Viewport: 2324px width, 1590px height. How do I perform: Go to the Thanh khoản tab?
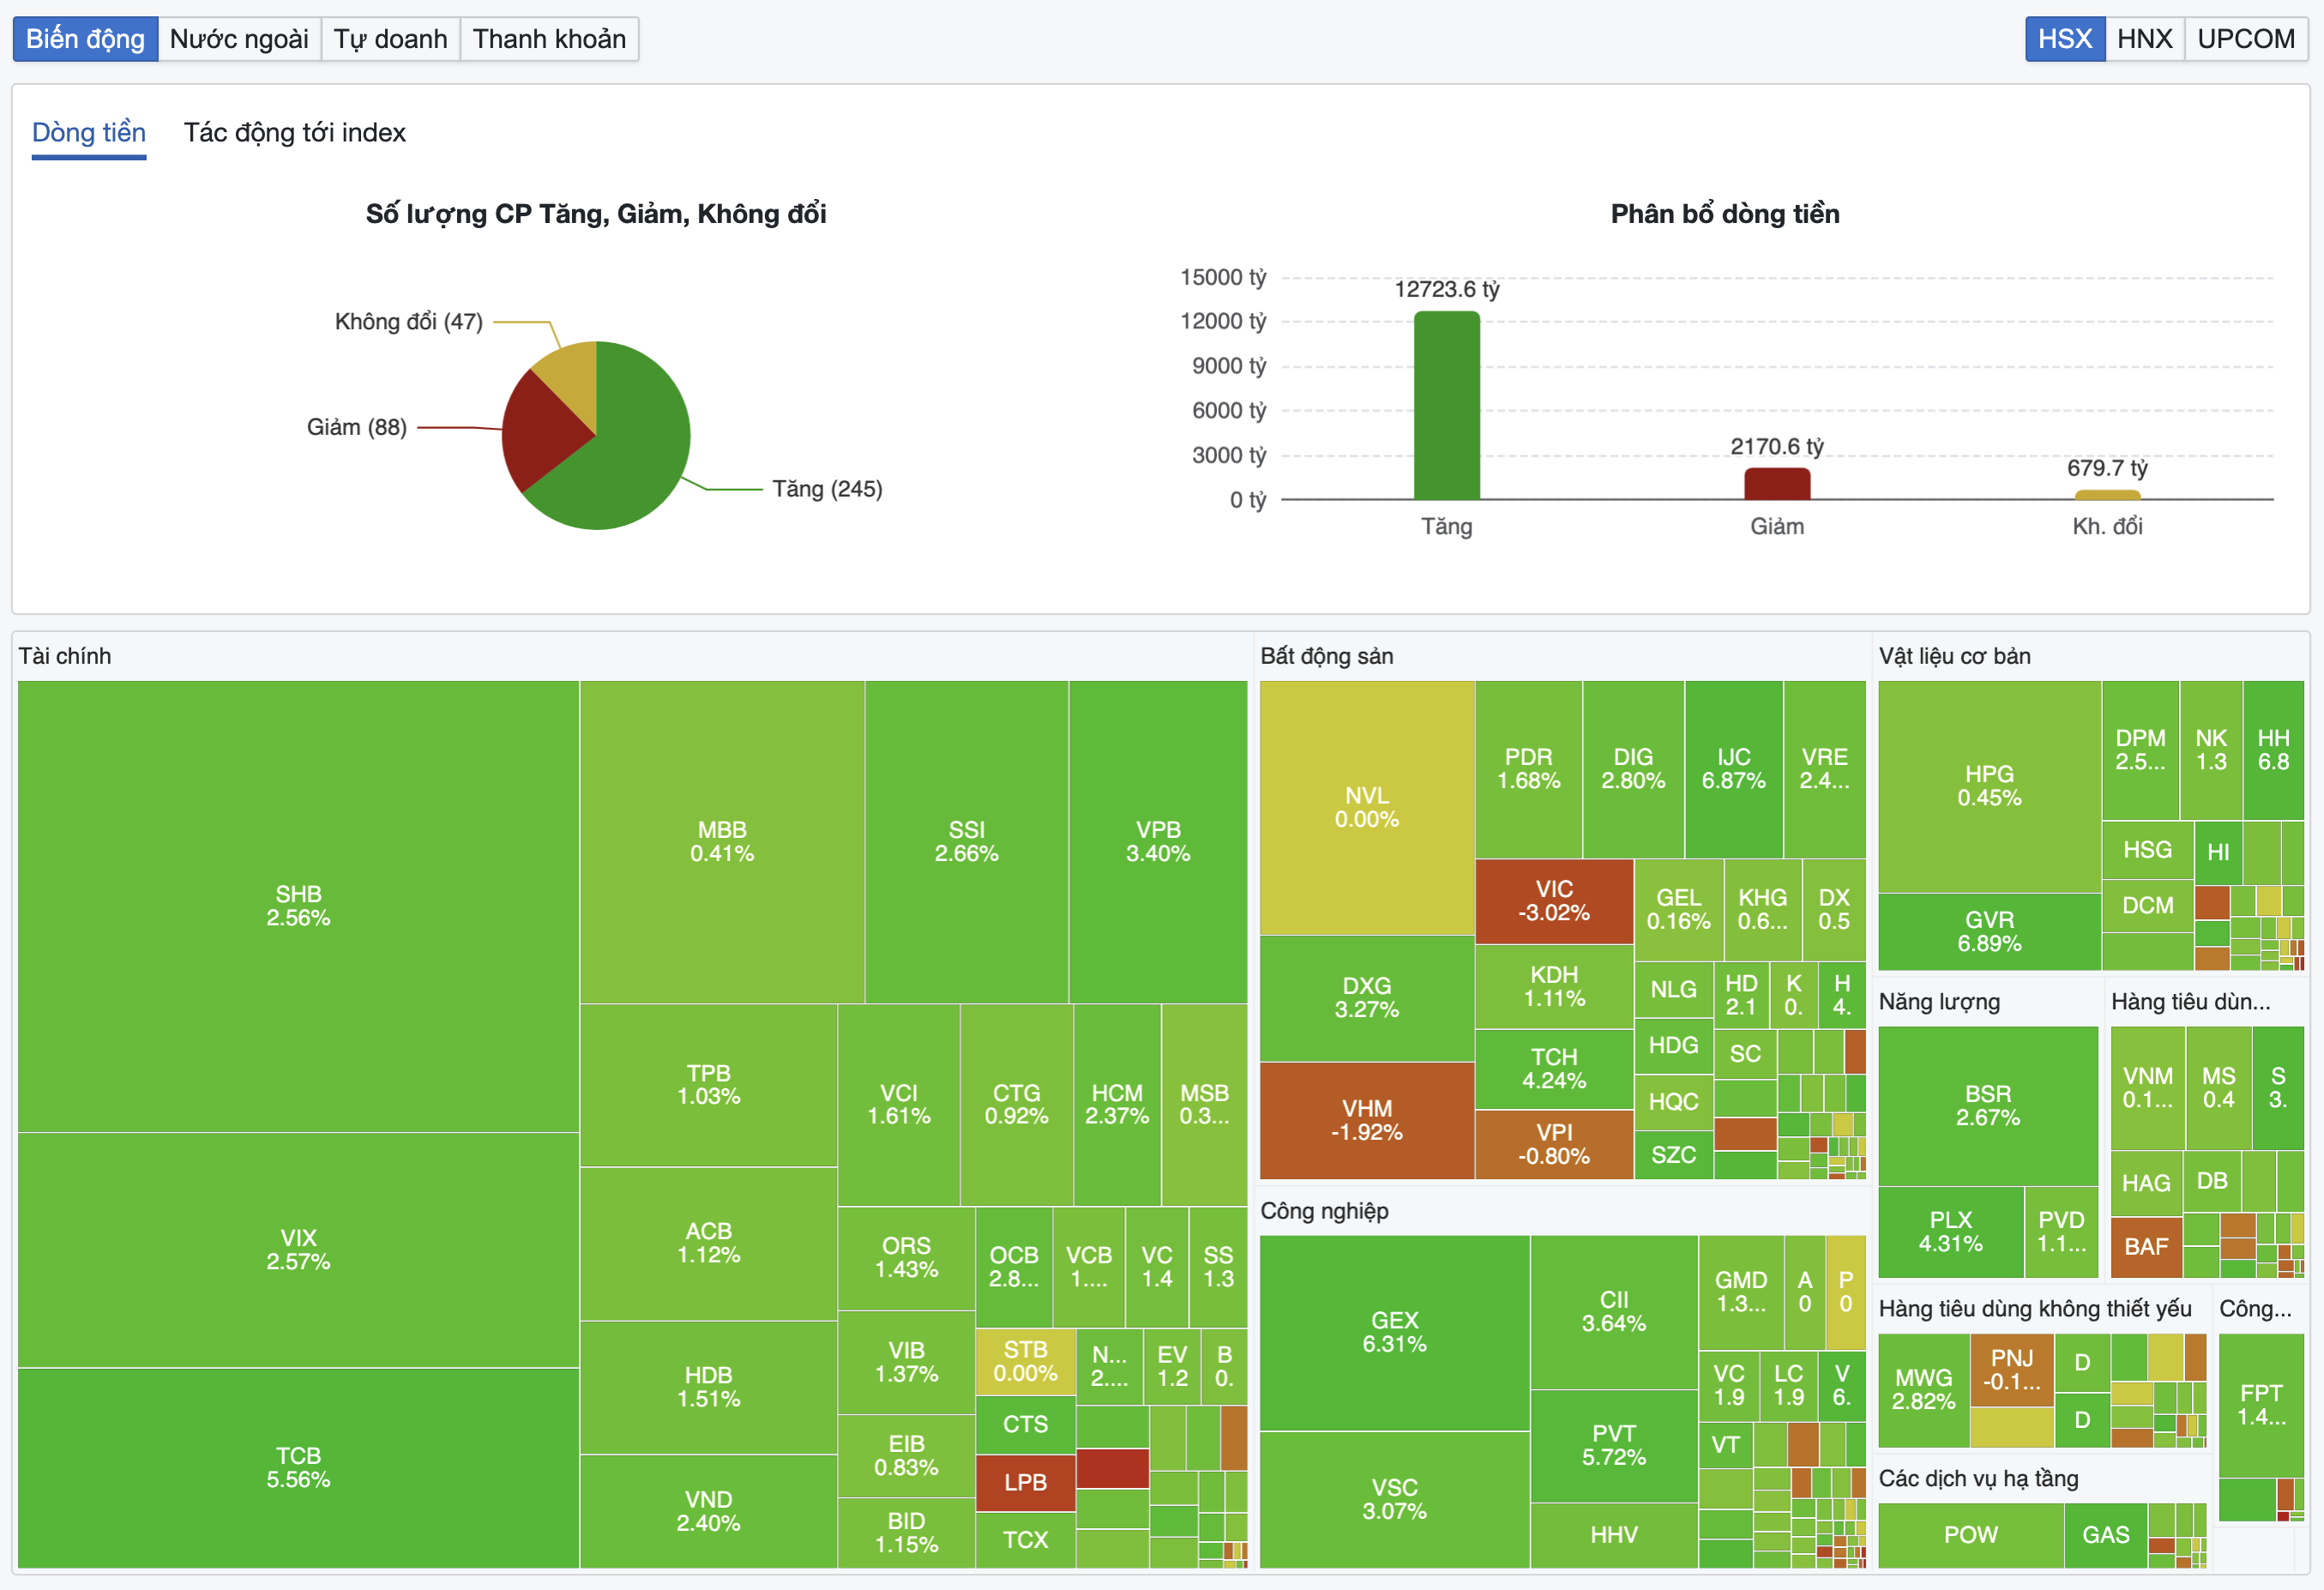click(x=549, y=39)
